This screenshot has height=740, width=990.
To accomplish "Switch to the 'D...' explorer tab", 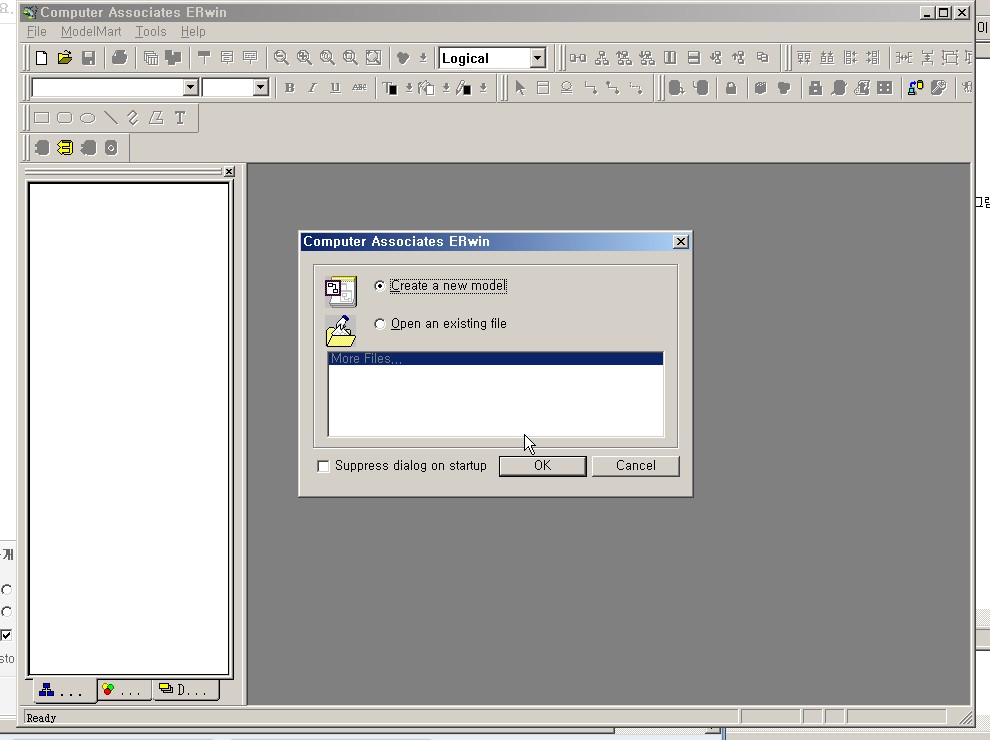I will 184,690.
